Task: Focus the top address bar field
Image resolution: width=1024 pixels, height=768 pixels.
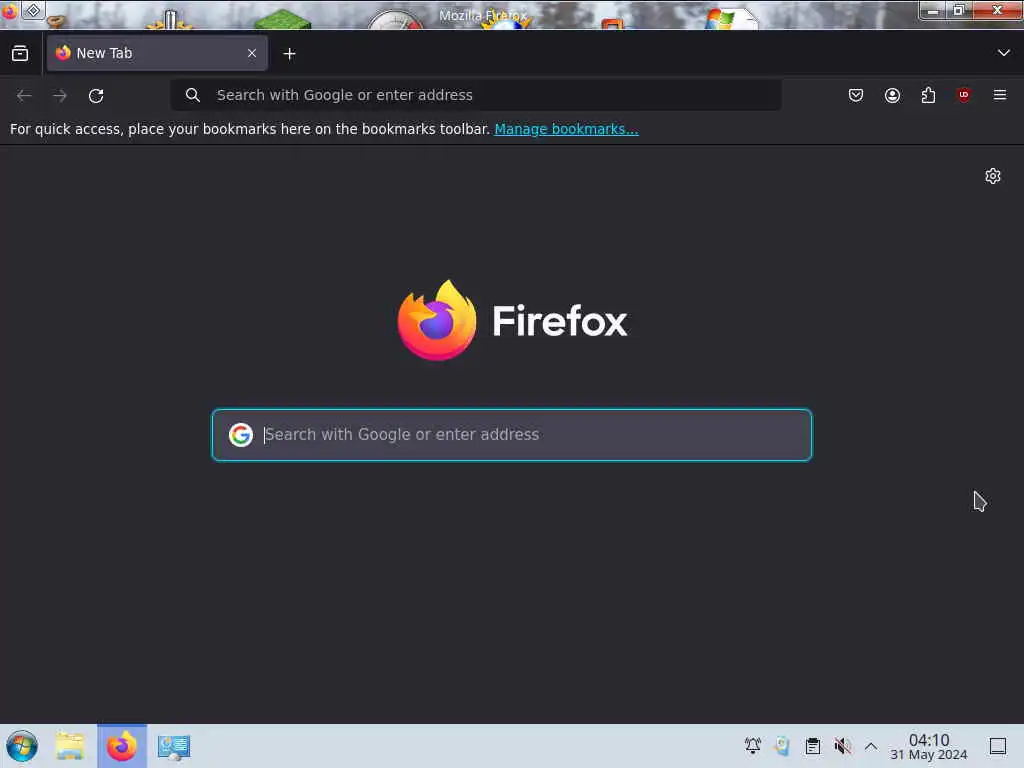Action: tap(475, 95)
